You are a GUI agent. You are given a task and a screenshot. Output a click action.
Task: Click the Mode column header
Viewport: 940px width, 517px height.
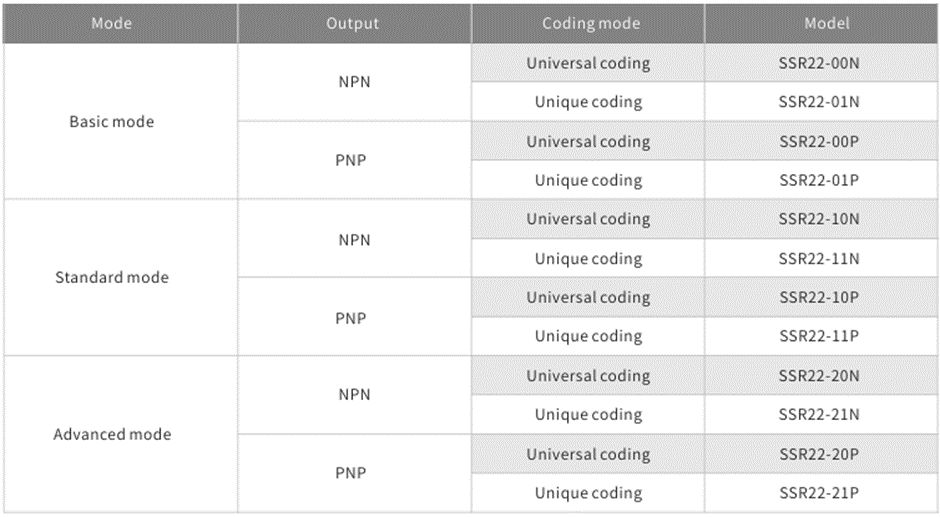pyautogui.click(x=111, y=24)
